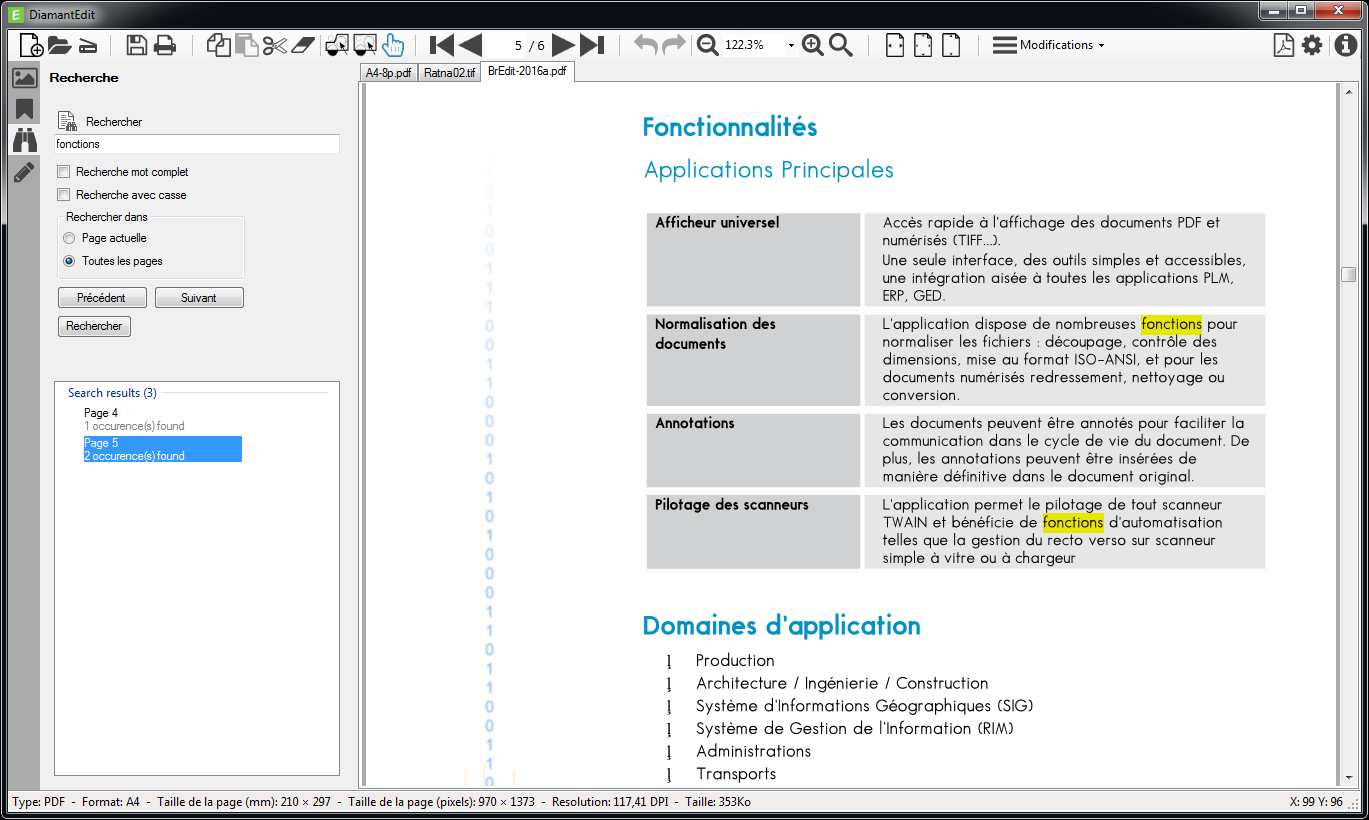Start scanning with the scanner icon
Screen dimensions: 1369x820
pyautogui.click(x=88, y=45)
